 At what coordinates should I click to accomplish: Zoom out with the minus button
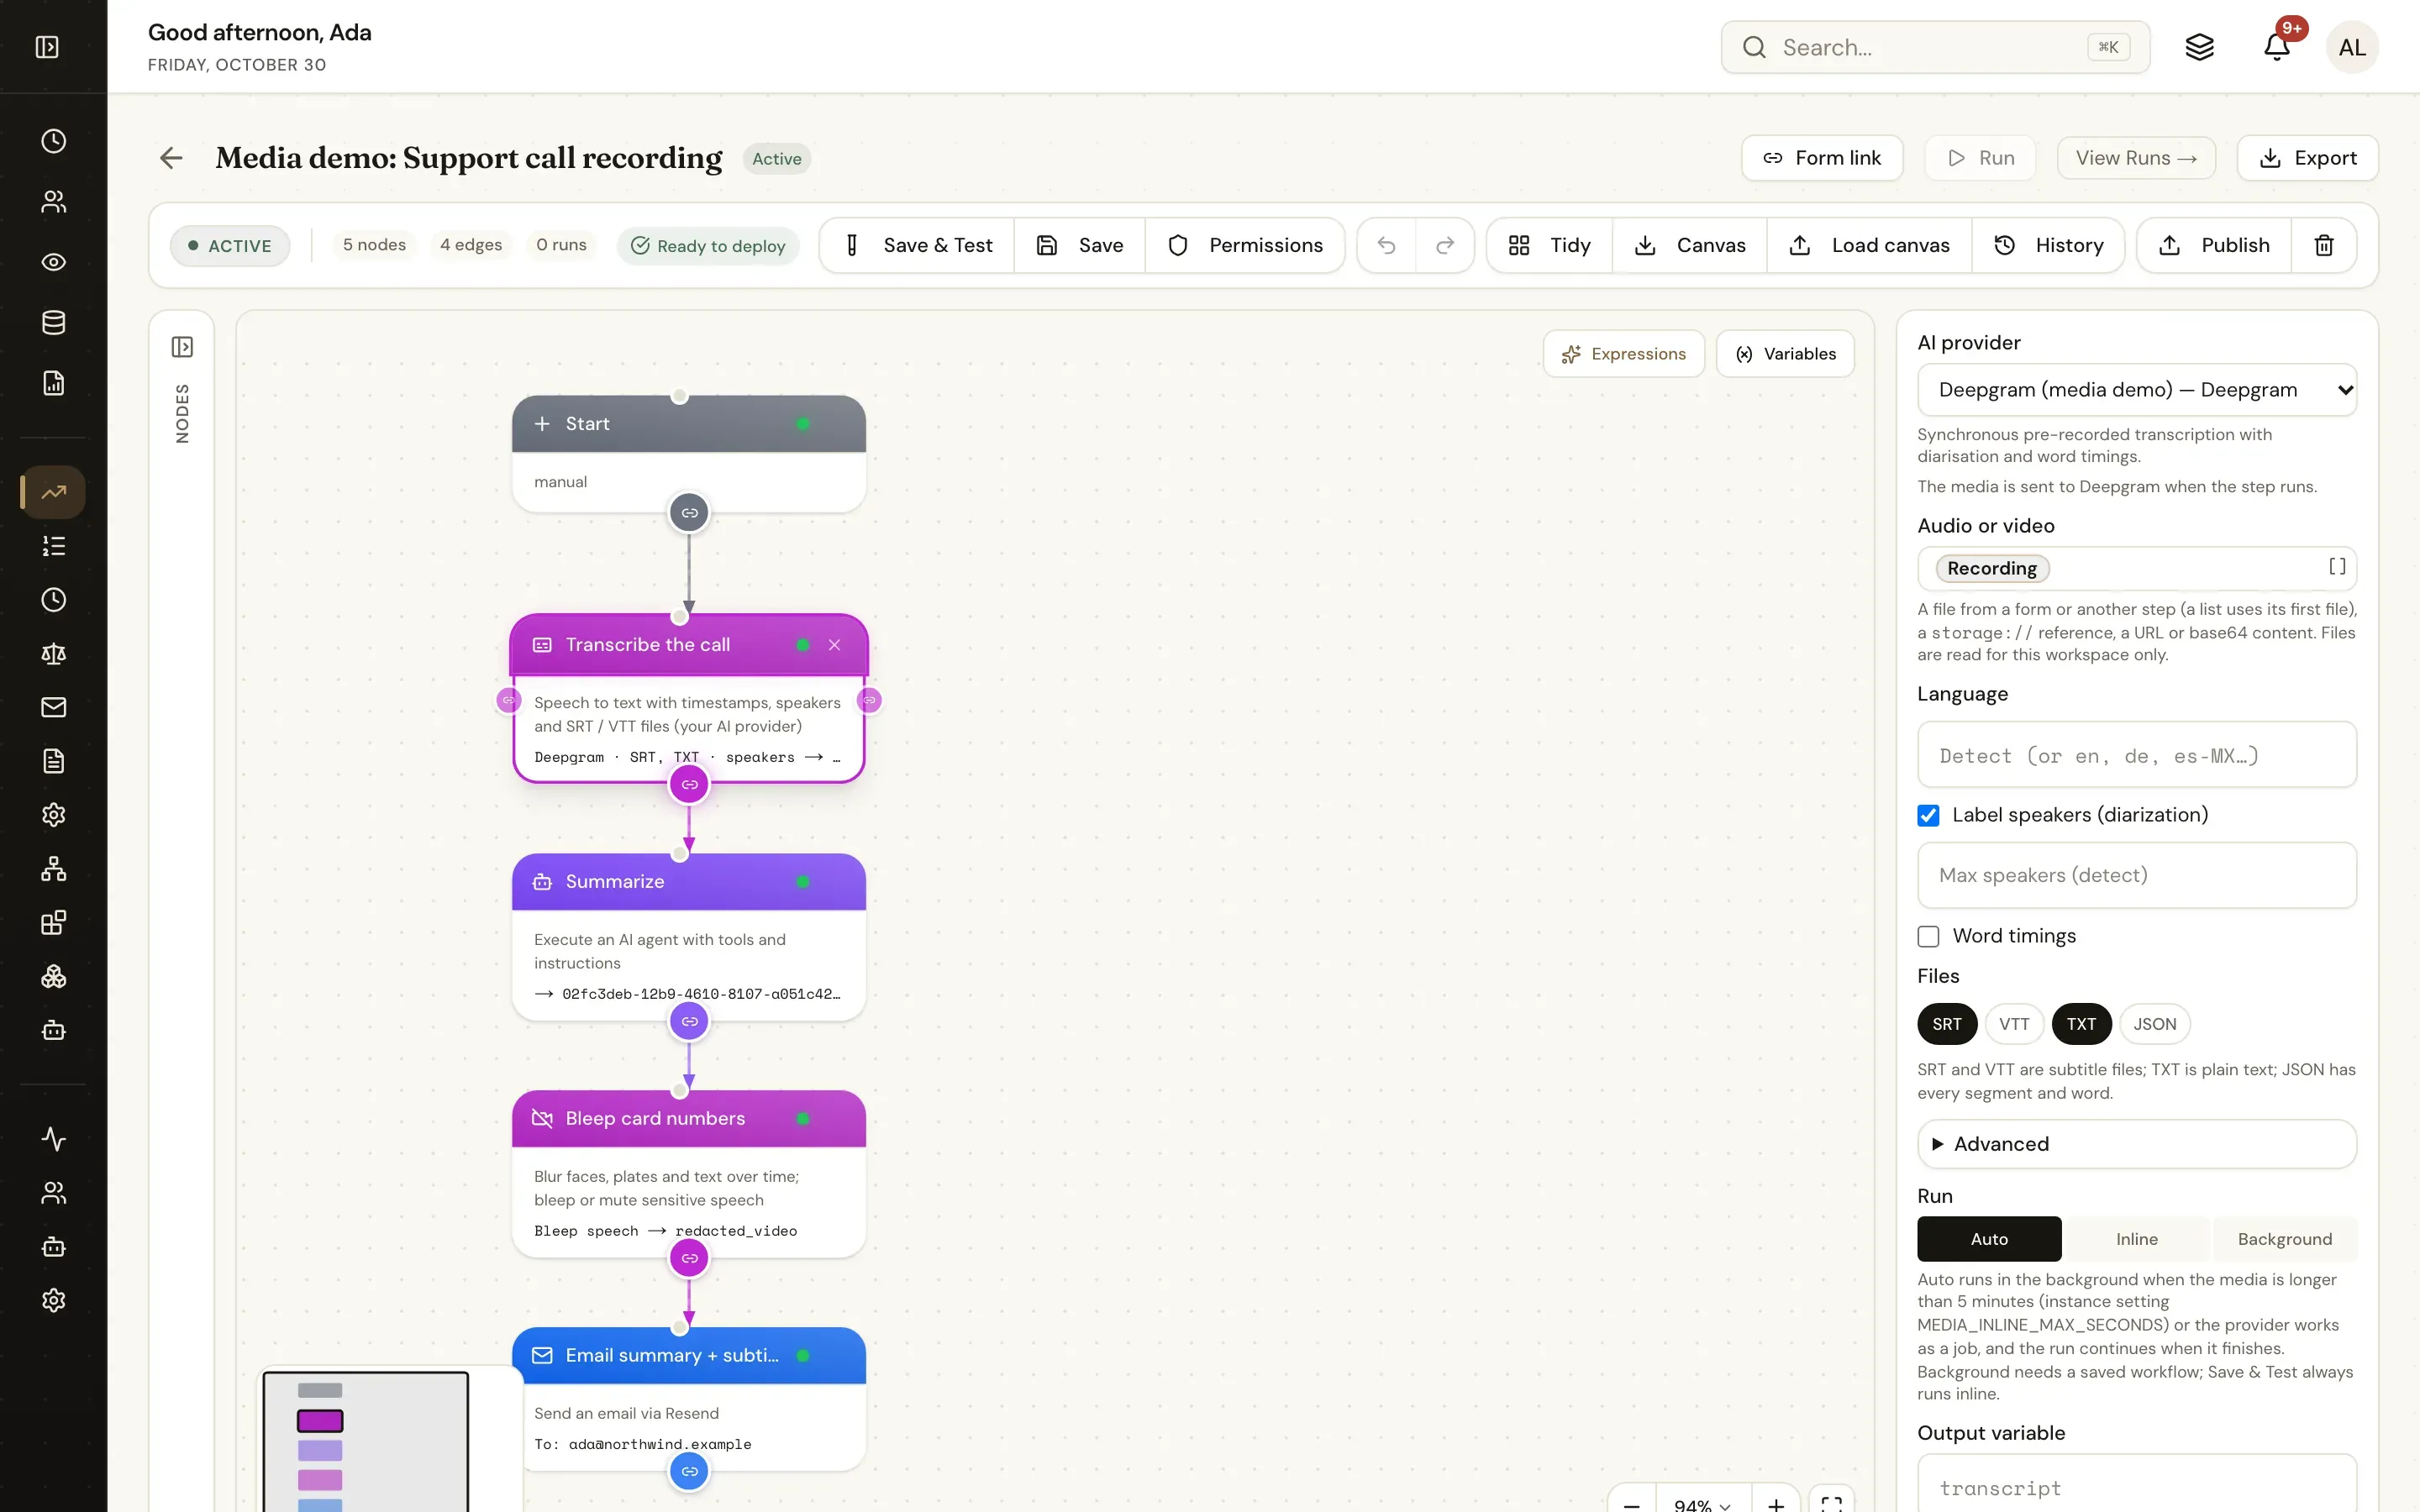point(1632,1504)
